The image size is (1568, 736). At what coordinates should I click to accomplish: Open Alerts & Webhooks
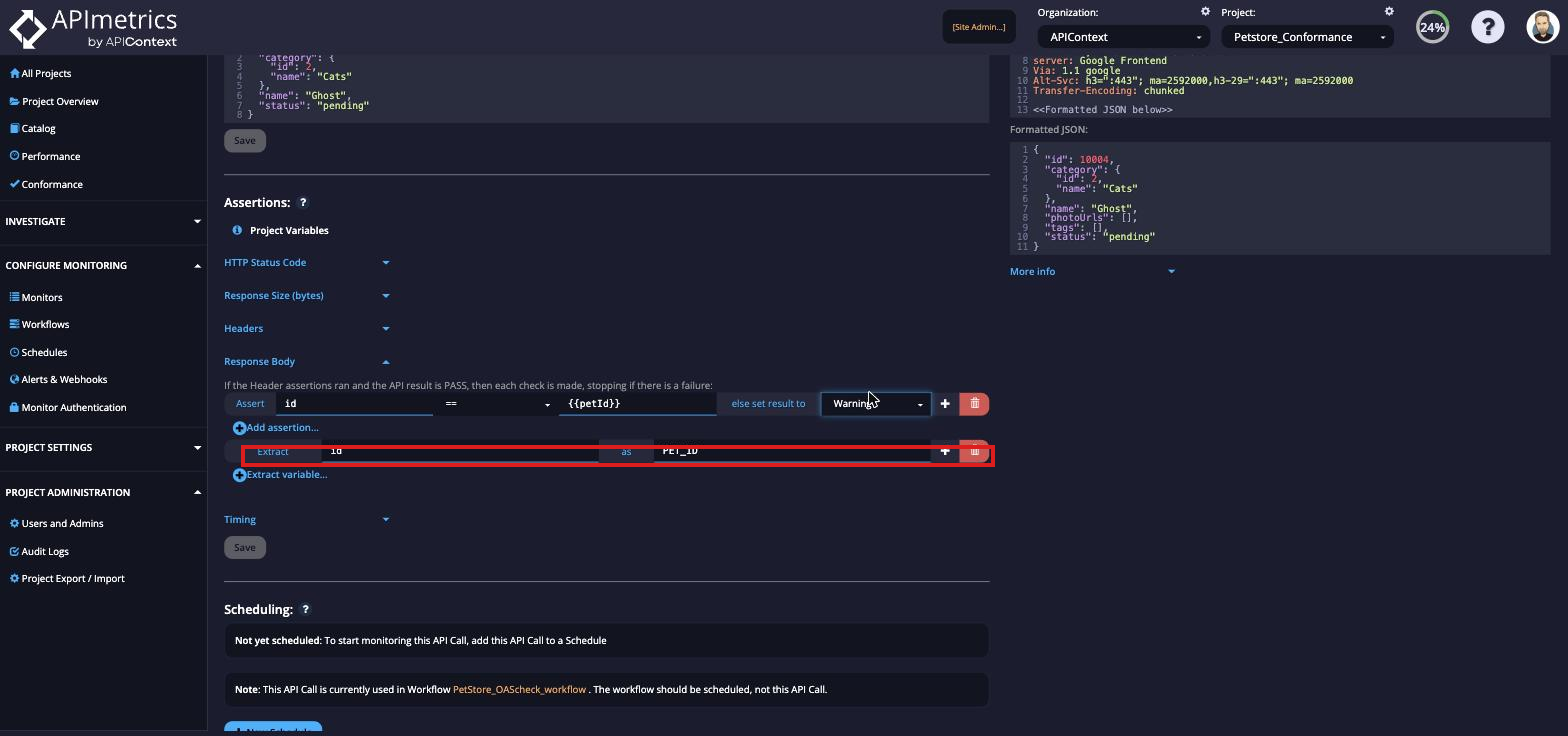[58, 380]
